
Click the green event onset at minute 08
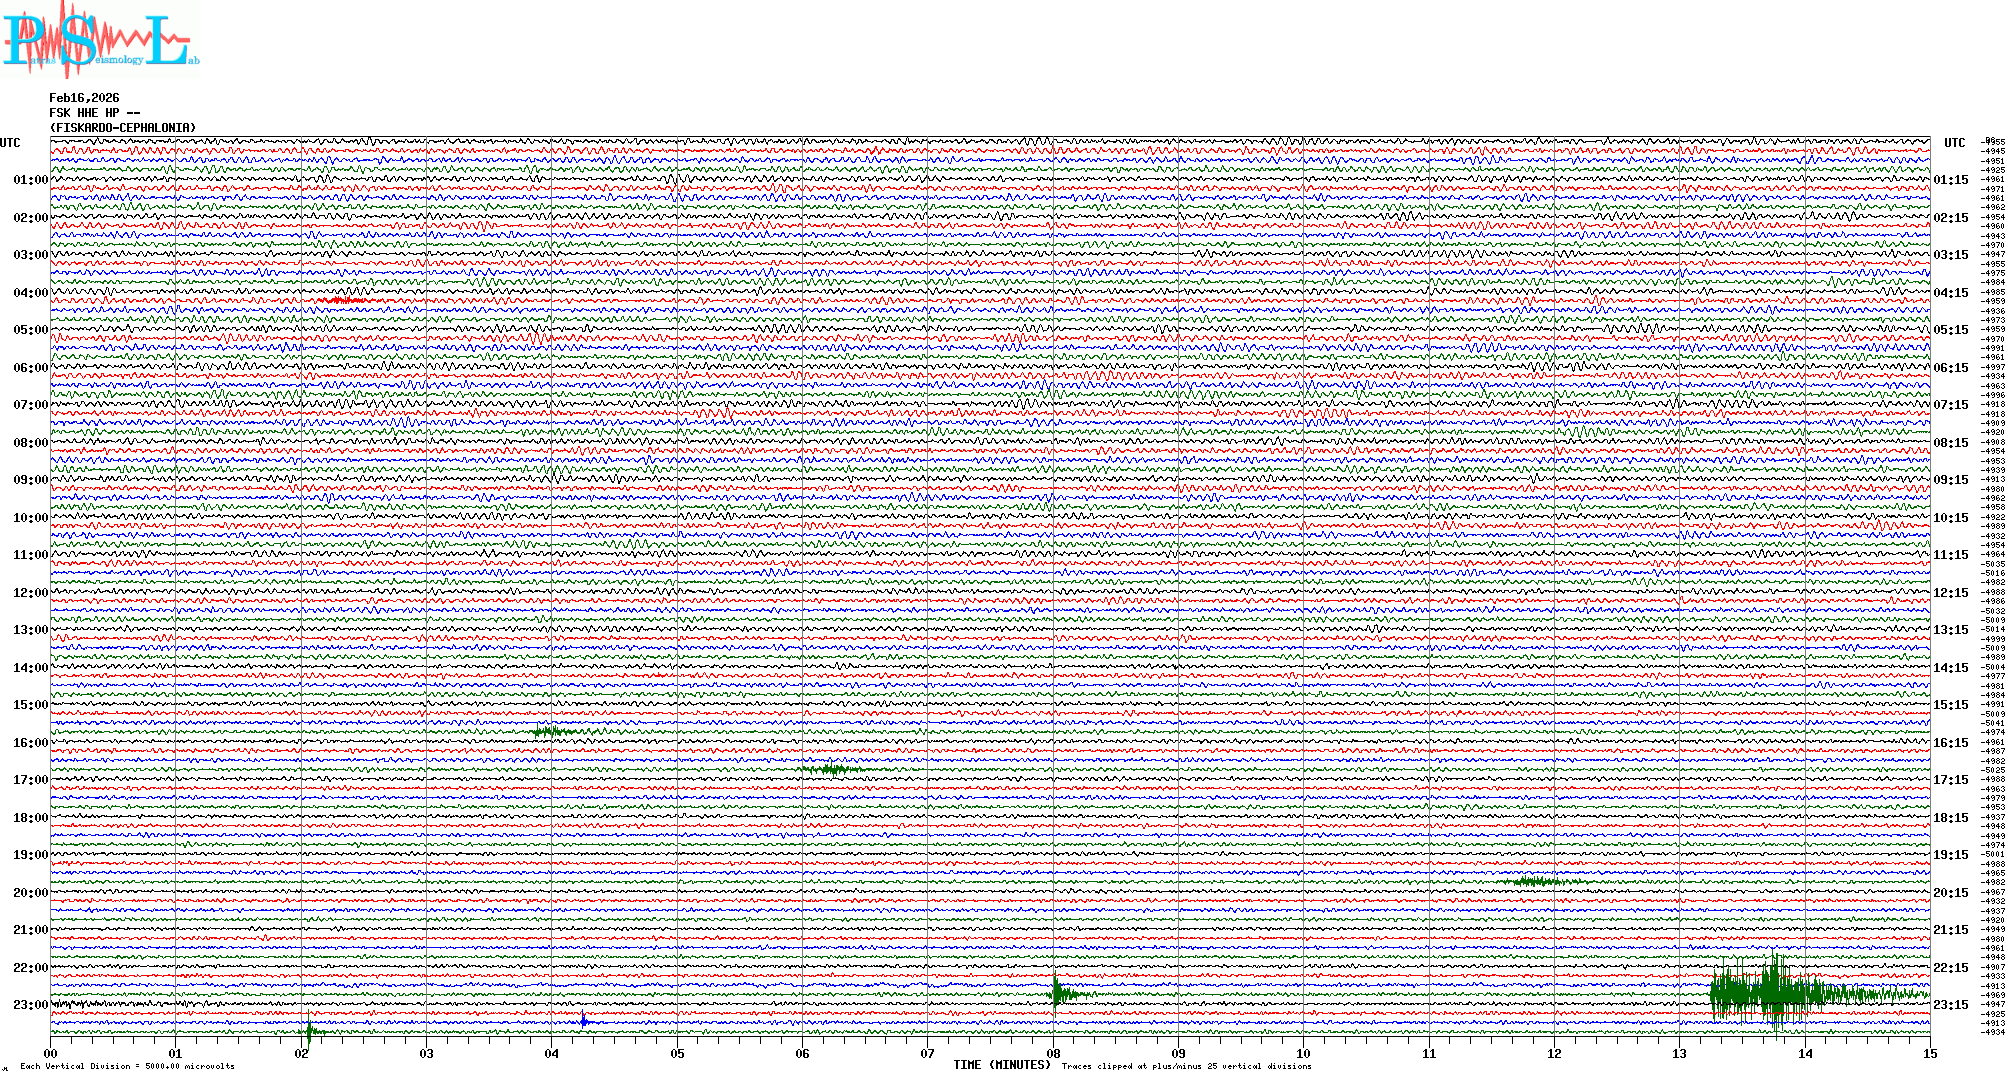[x=1056, y=992]
